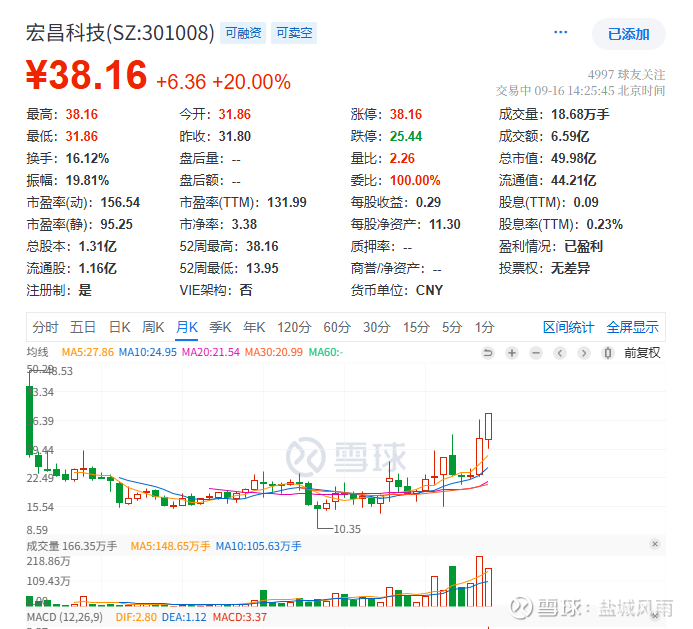The width and height of the screenshot is (693, 629).
Task: Open 区间统计 range statistics
Action: point(568,327)
